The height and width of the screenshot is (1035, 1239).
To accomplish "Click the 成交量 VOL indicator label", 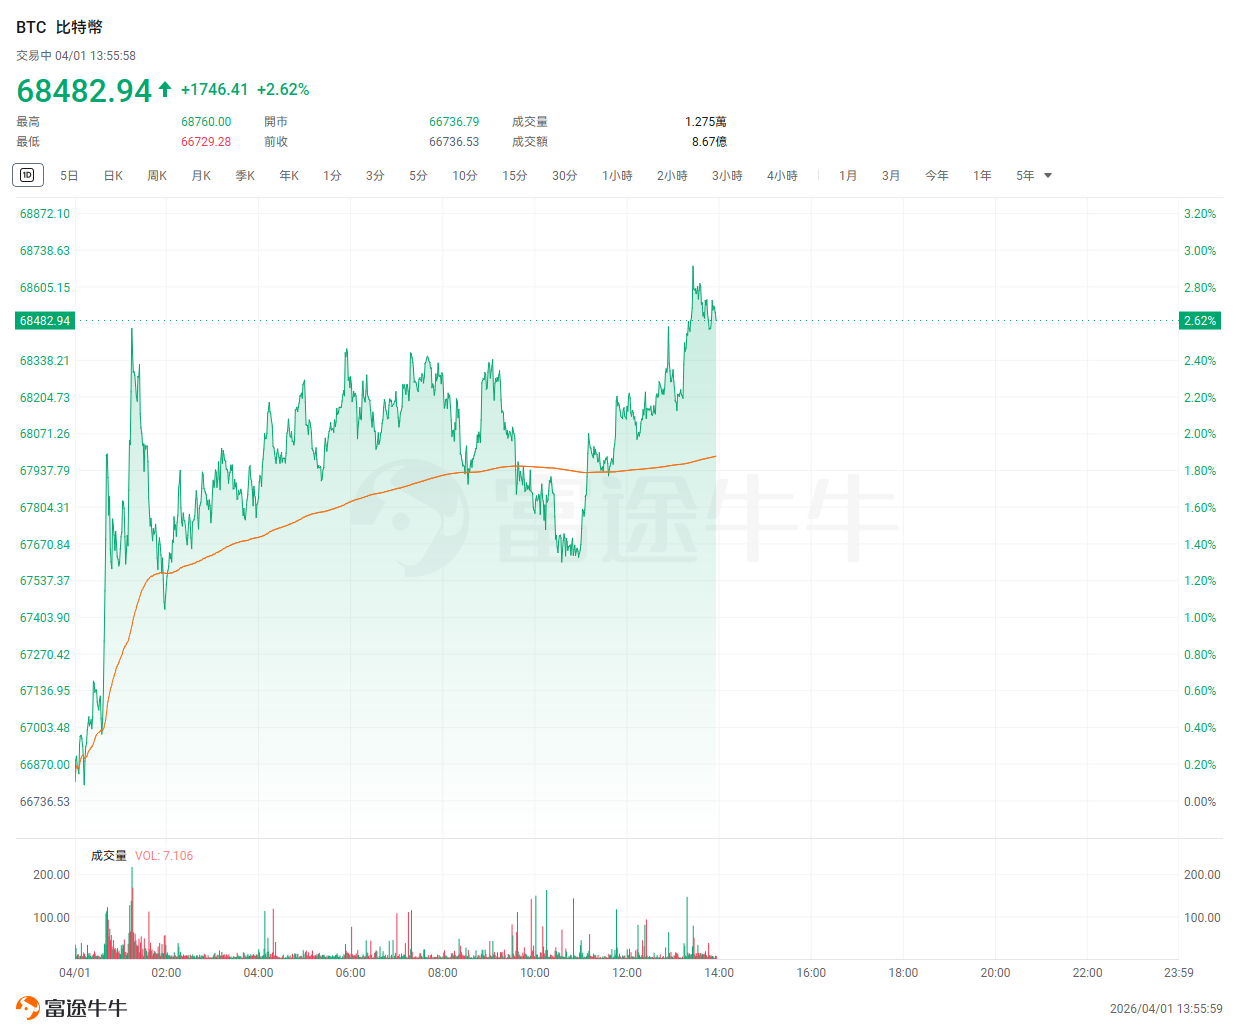I will [x=109, y=856].
